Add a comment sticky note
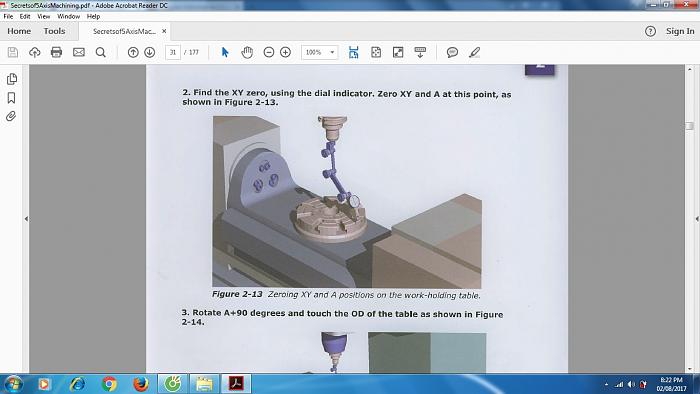This screenshot has height=394, width=700. coord(452,52)
